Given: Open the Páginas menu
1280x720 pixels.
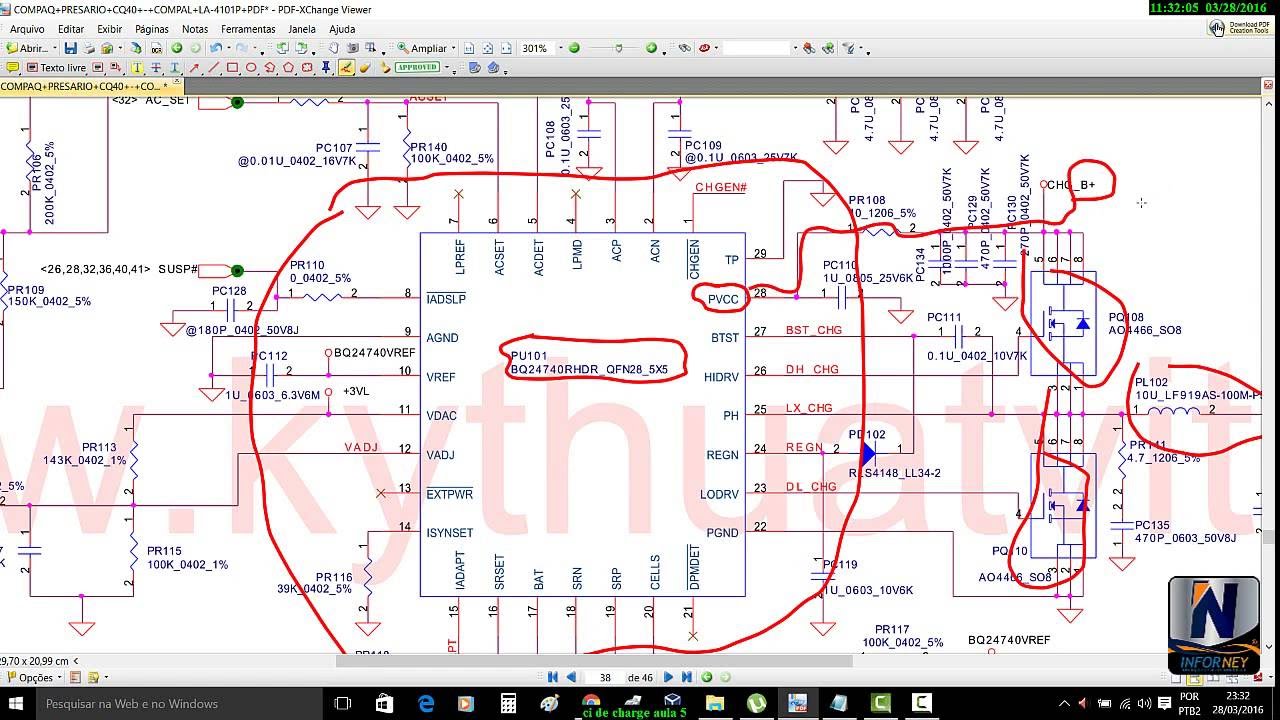Looking at the screenshot, I should pos(152,29).
